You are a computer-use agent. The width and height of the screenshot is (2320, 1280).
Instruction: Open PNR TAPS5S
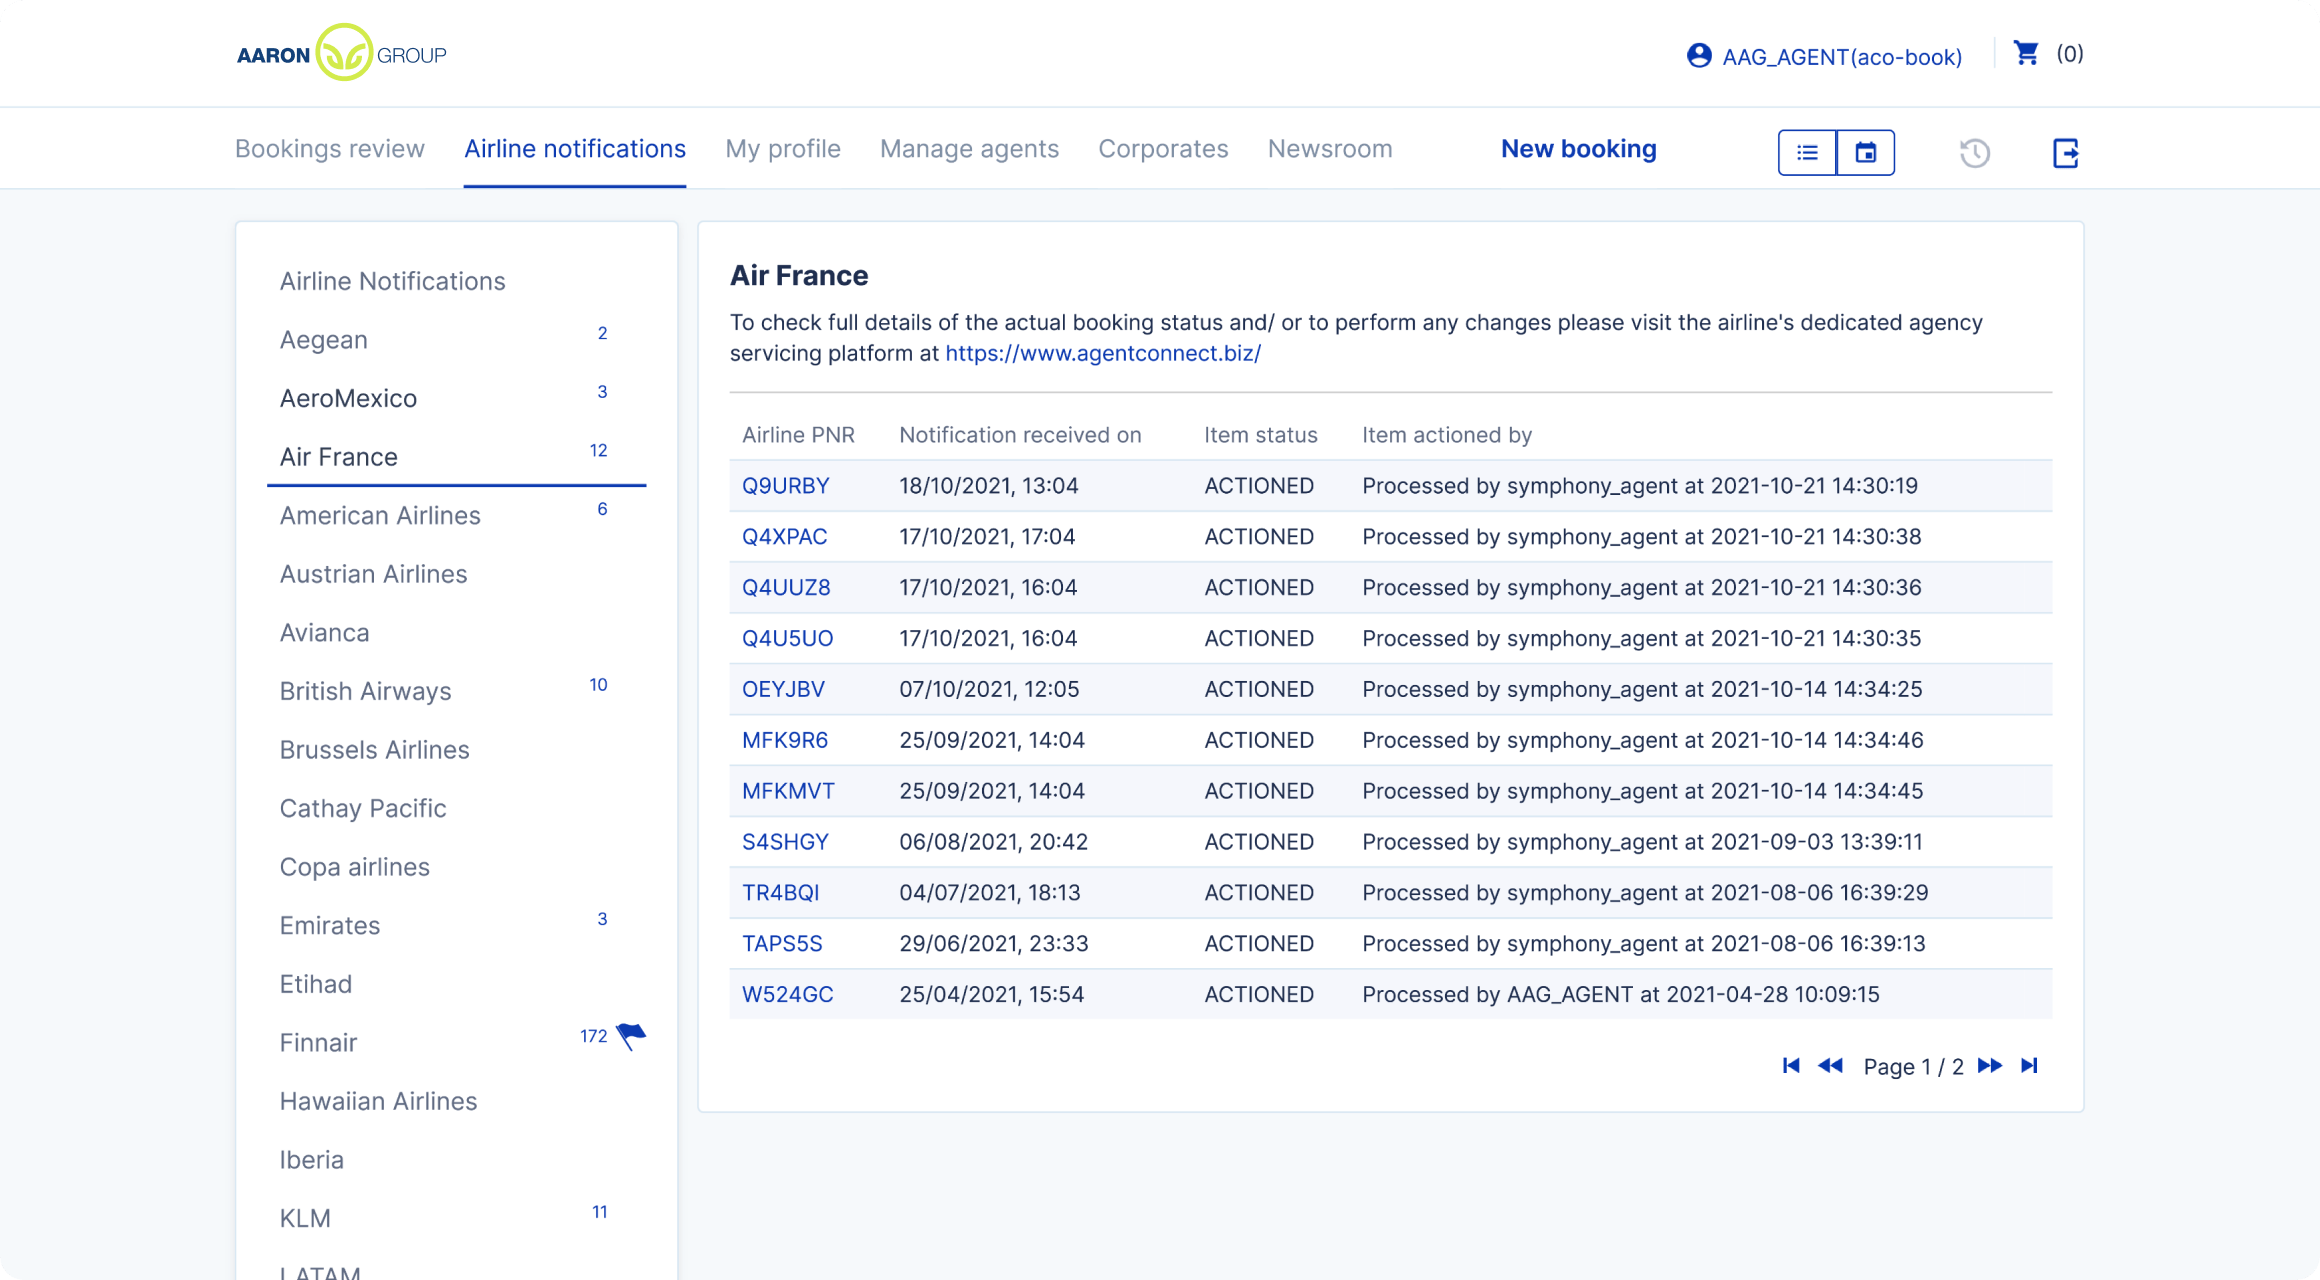point(782,945)
